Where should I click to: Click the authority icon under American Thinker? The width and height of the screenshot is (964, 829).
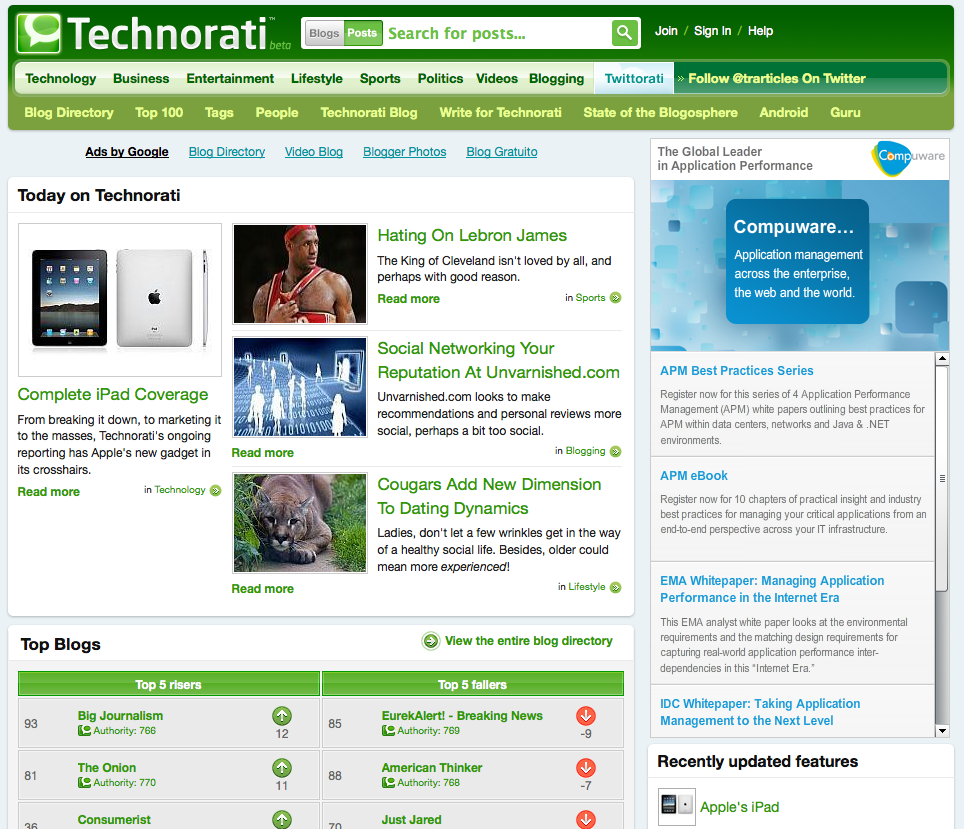click(x=388, y=782)
